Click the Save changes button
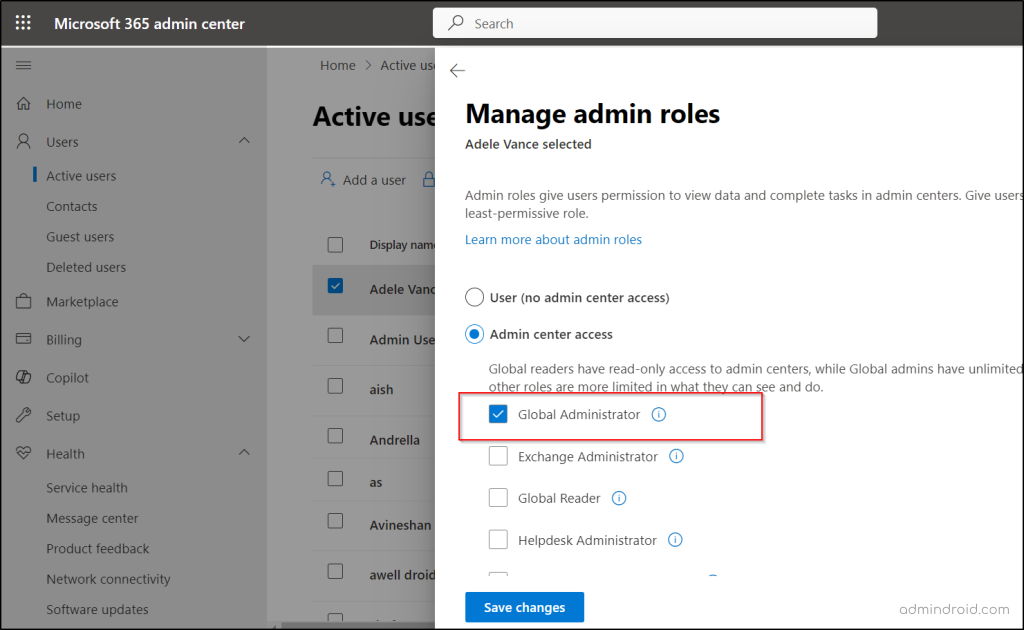This screenshot has width=1024, height=630. click(524, 607)
